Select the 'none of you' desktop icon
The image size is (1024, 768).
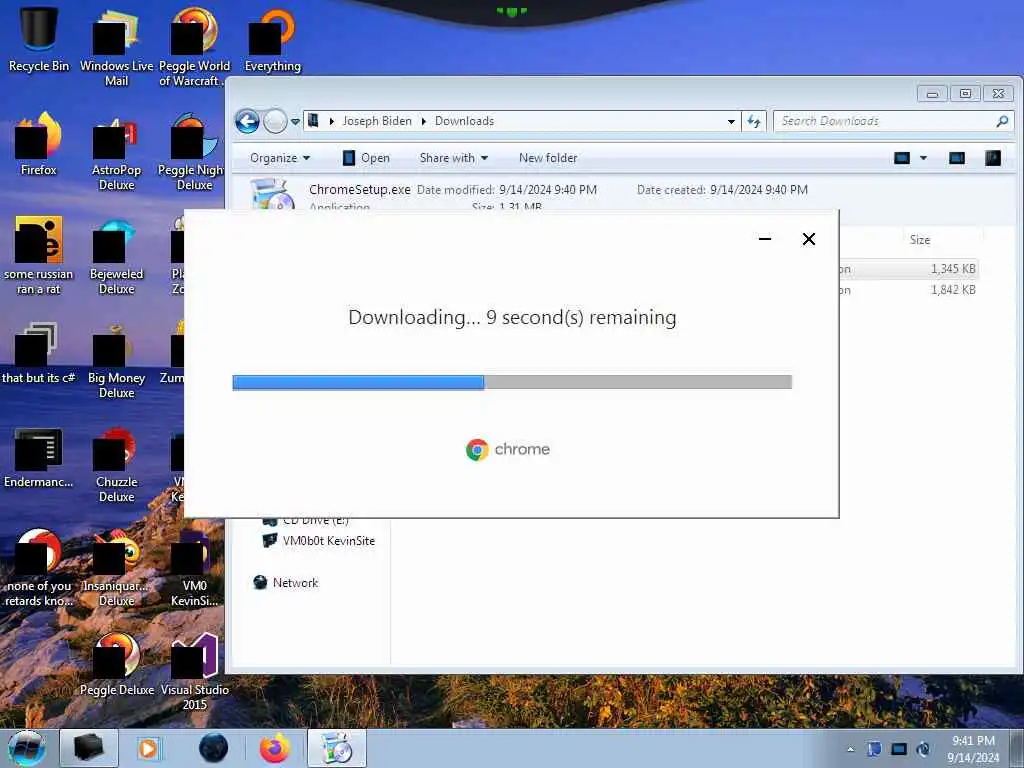pyautogui.click(x=39, y=568)
